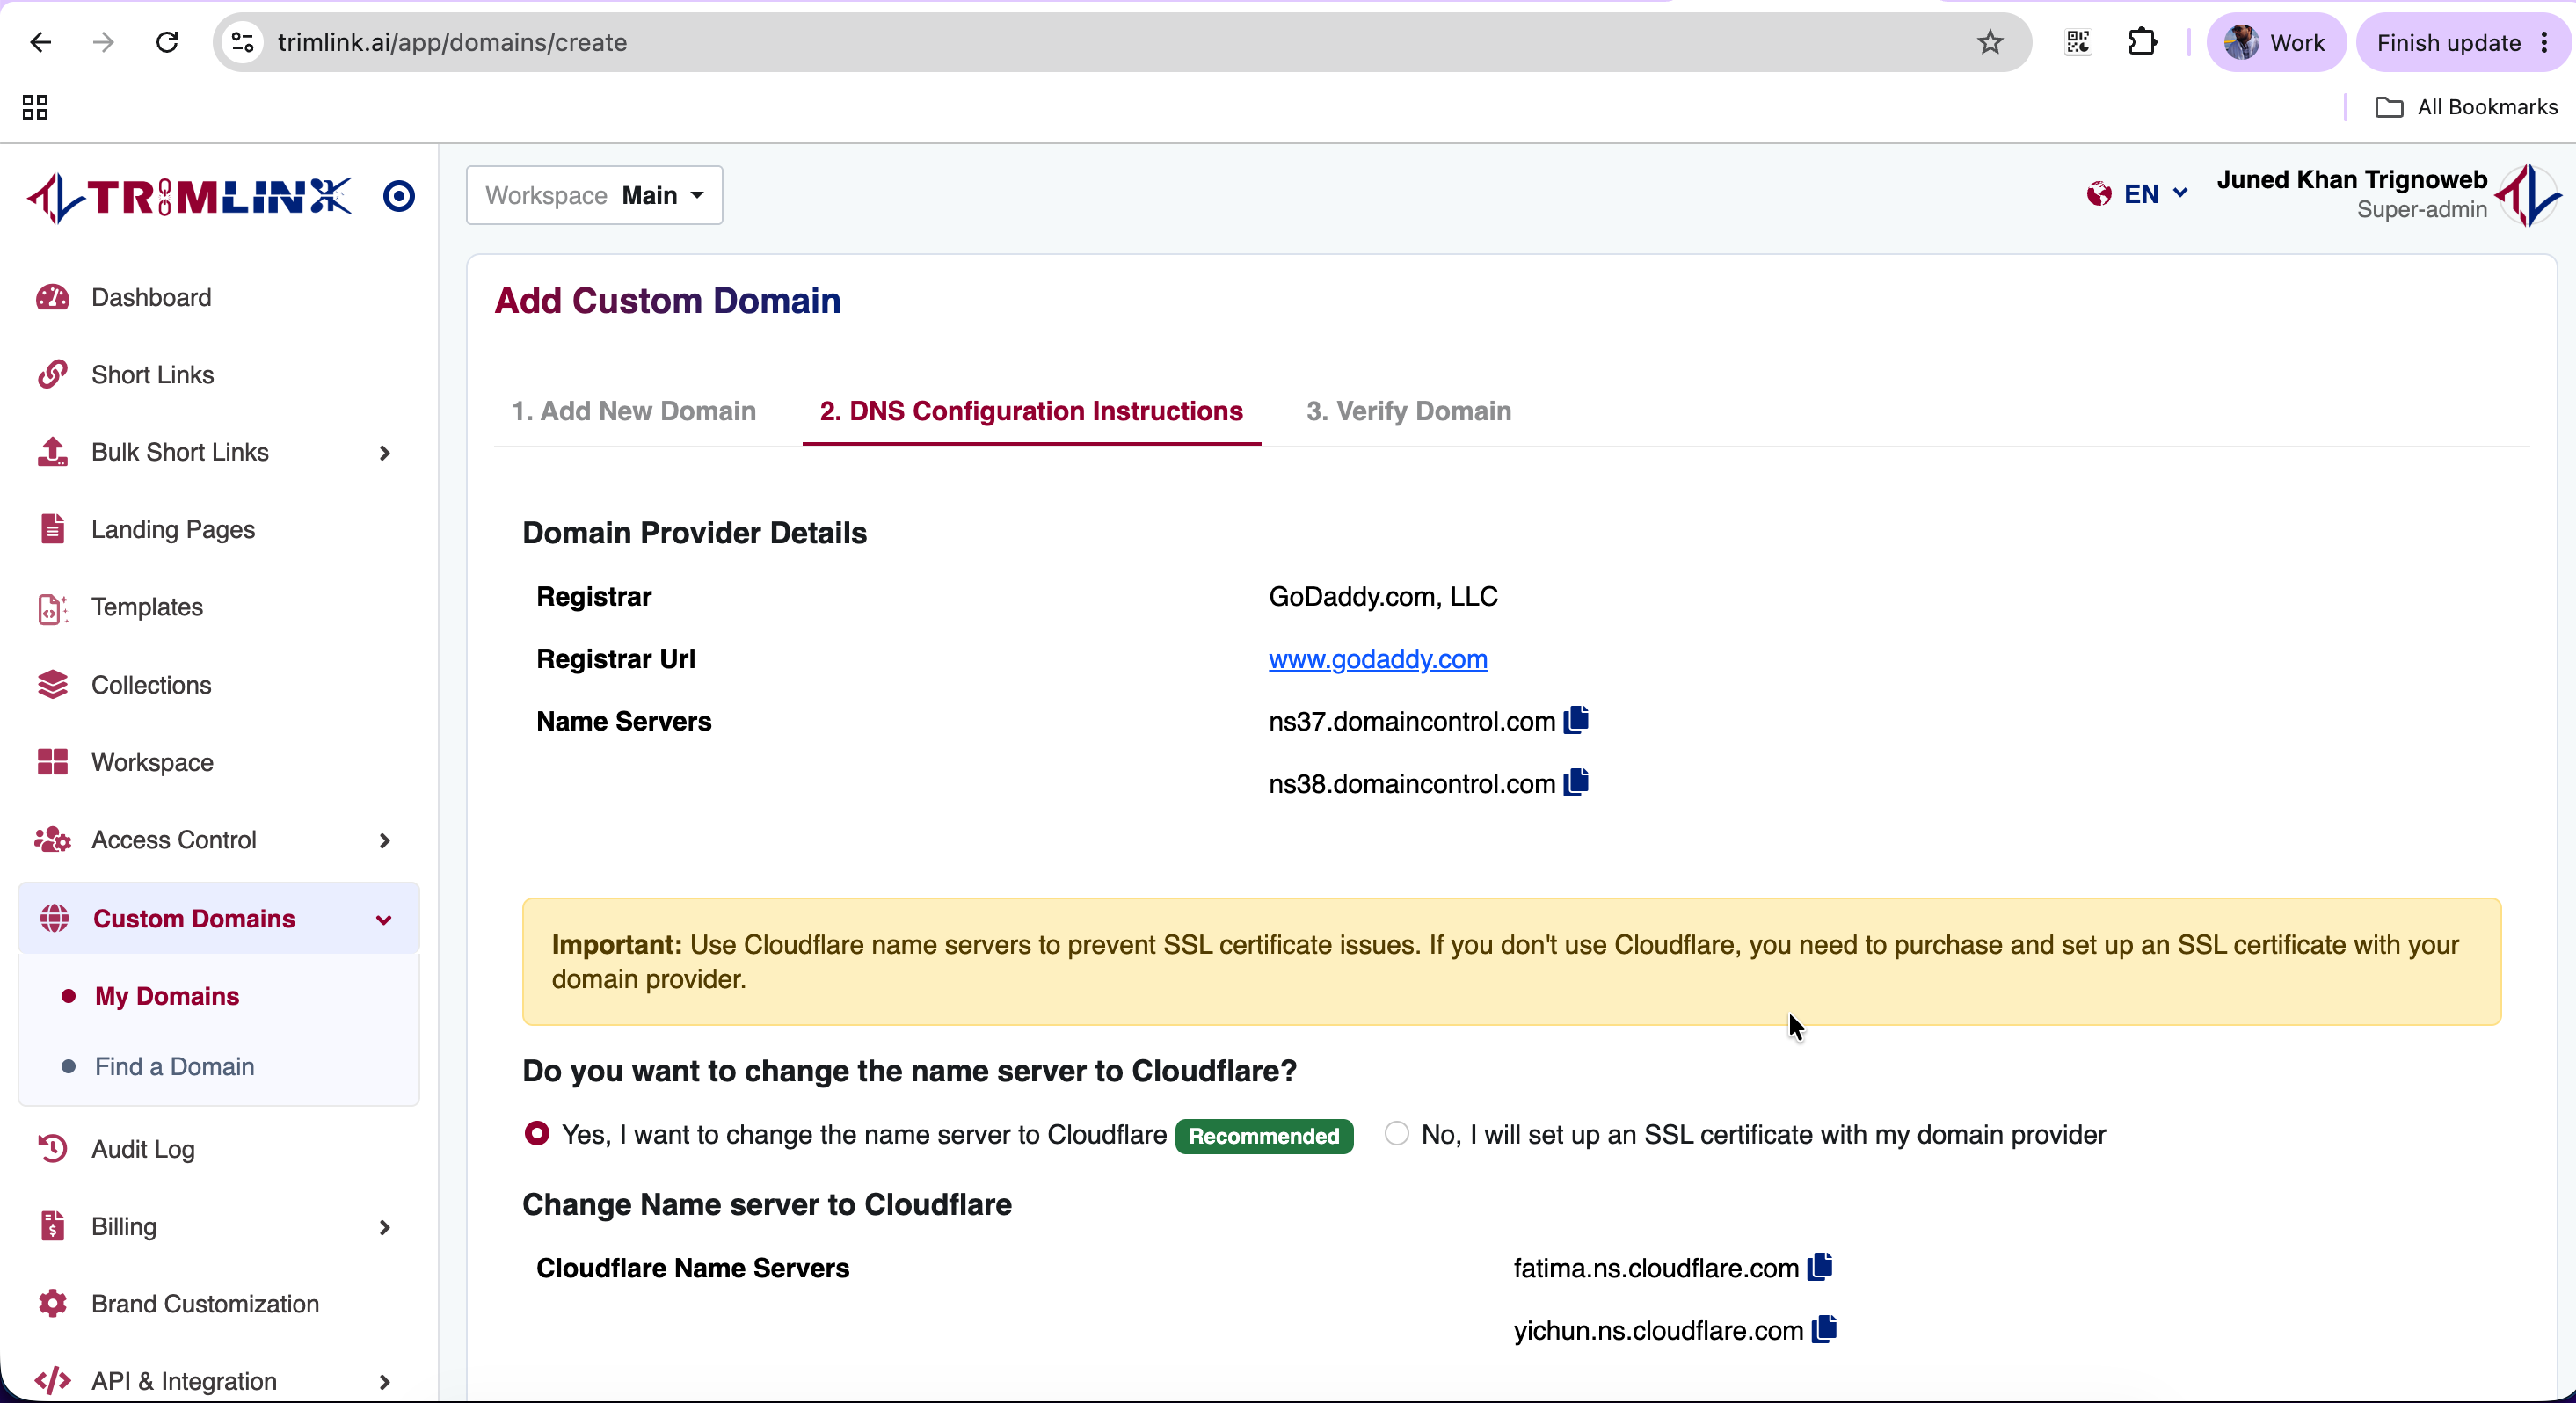Copy ns37.domaincontrol.com name server
Viewport: 2576px width, 1403px height.
[x=1576, y=720]
